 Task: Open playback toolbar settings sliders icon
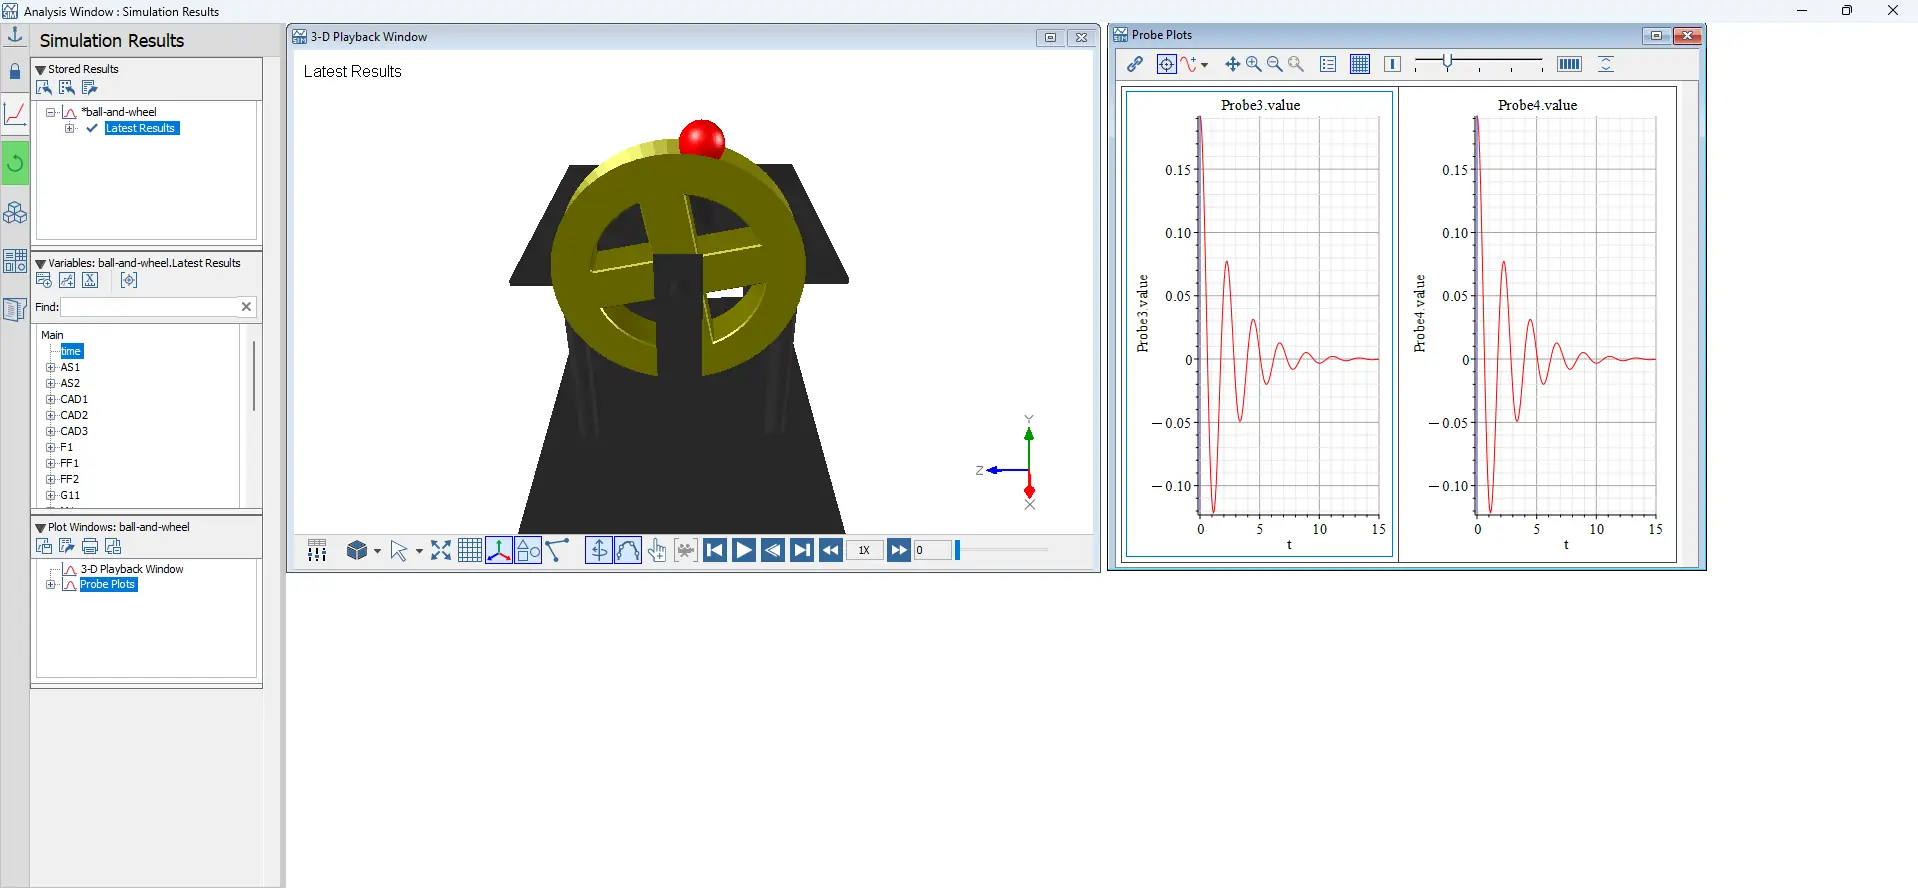(x=317, y=550)
